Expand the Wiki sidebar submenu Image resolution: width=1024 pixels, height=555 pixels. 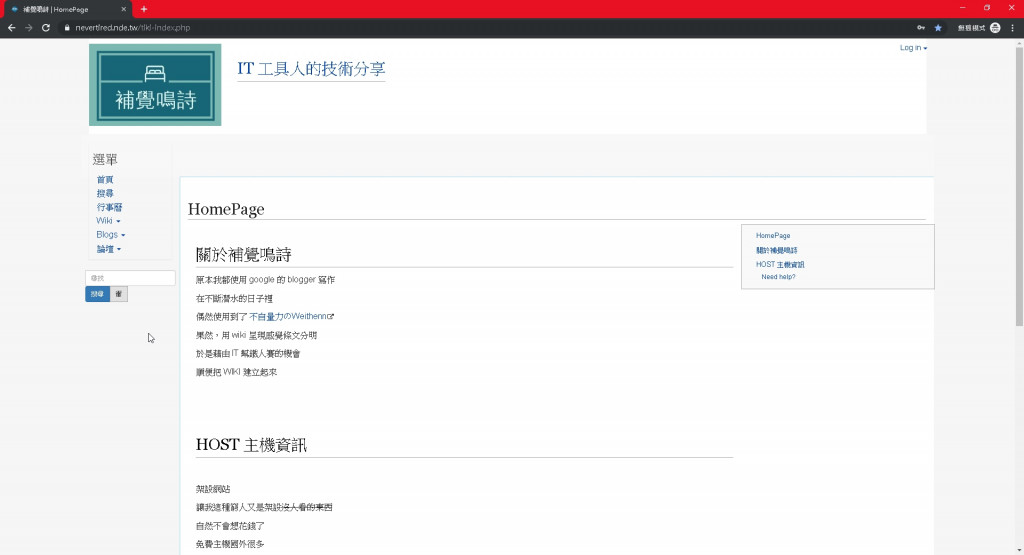click(108, 221)
